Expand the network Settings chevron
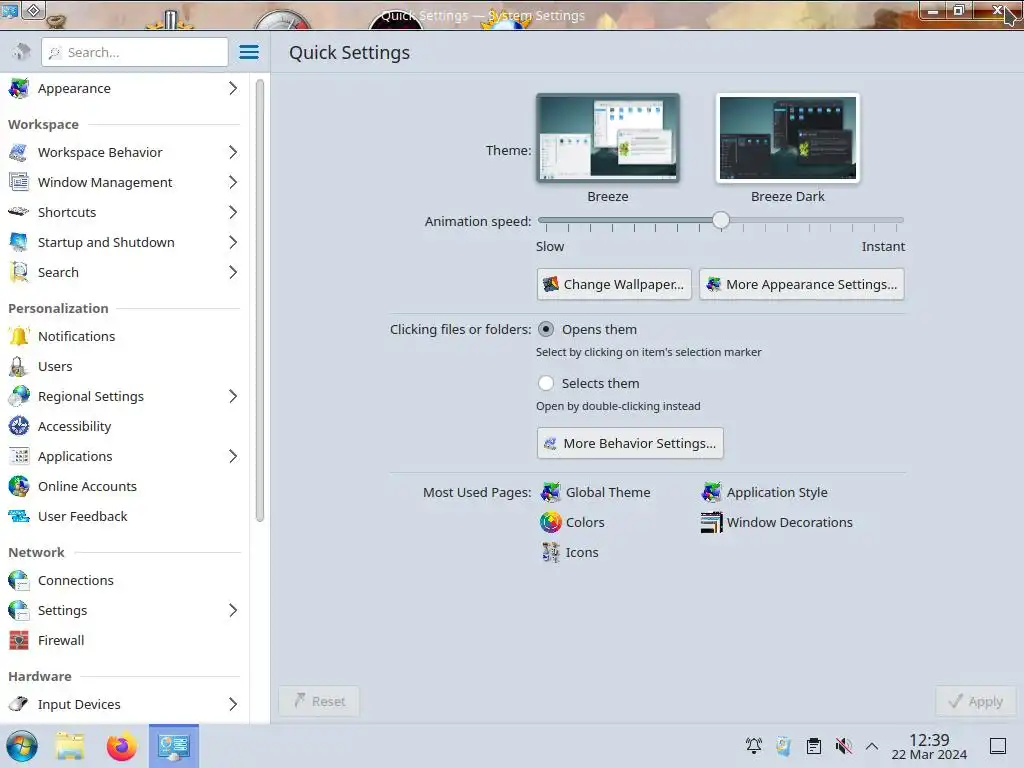Viewport: 1024px width, 768px height. [233, 611]
